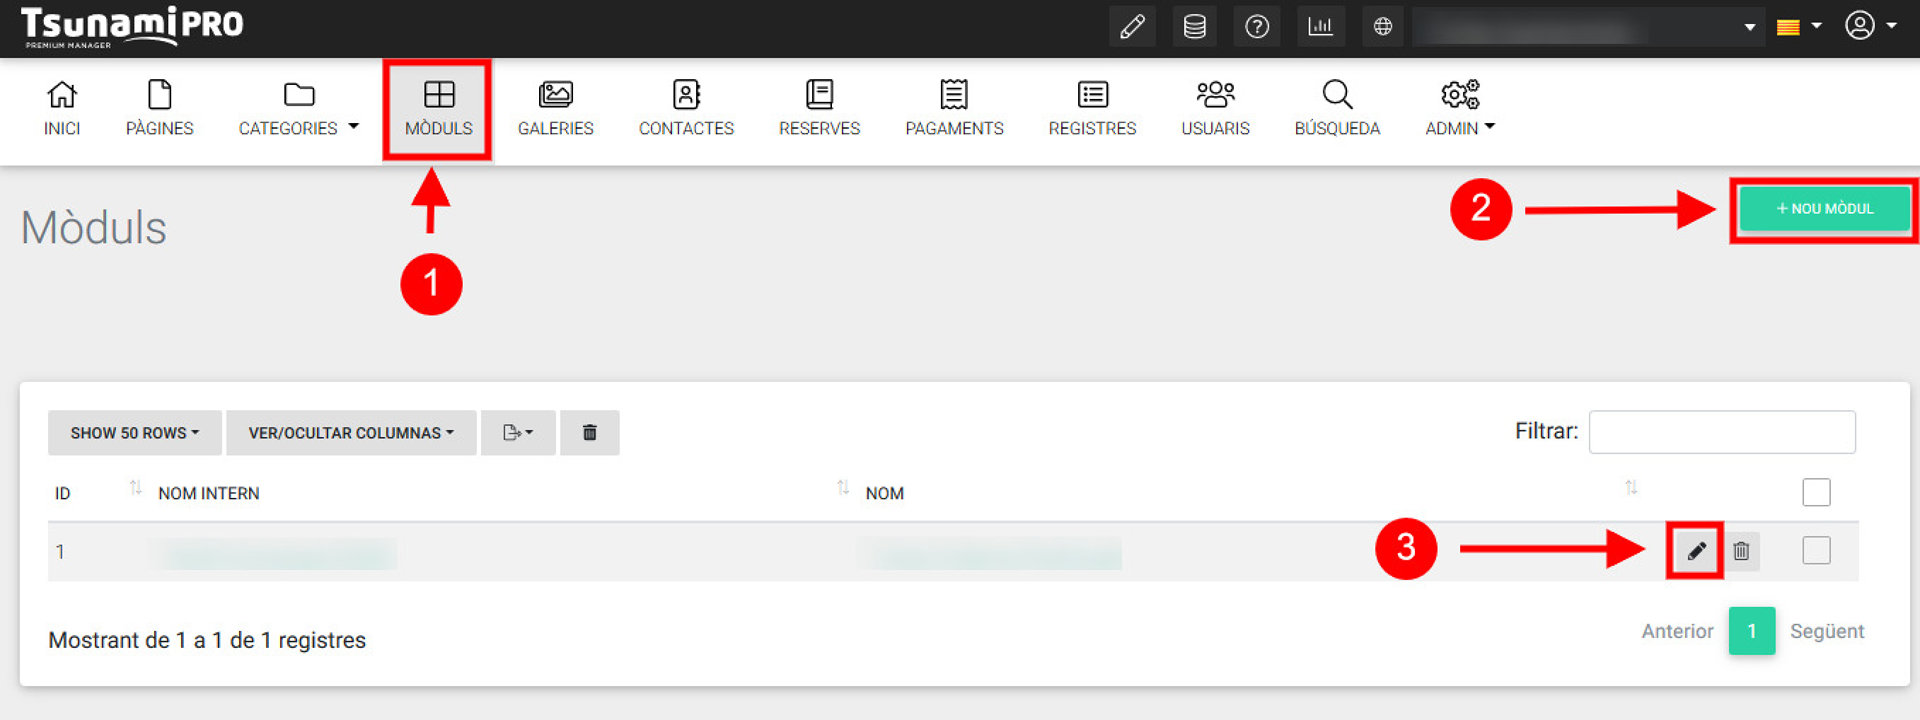Sort table by Nom Intern column

click(209, 493)
